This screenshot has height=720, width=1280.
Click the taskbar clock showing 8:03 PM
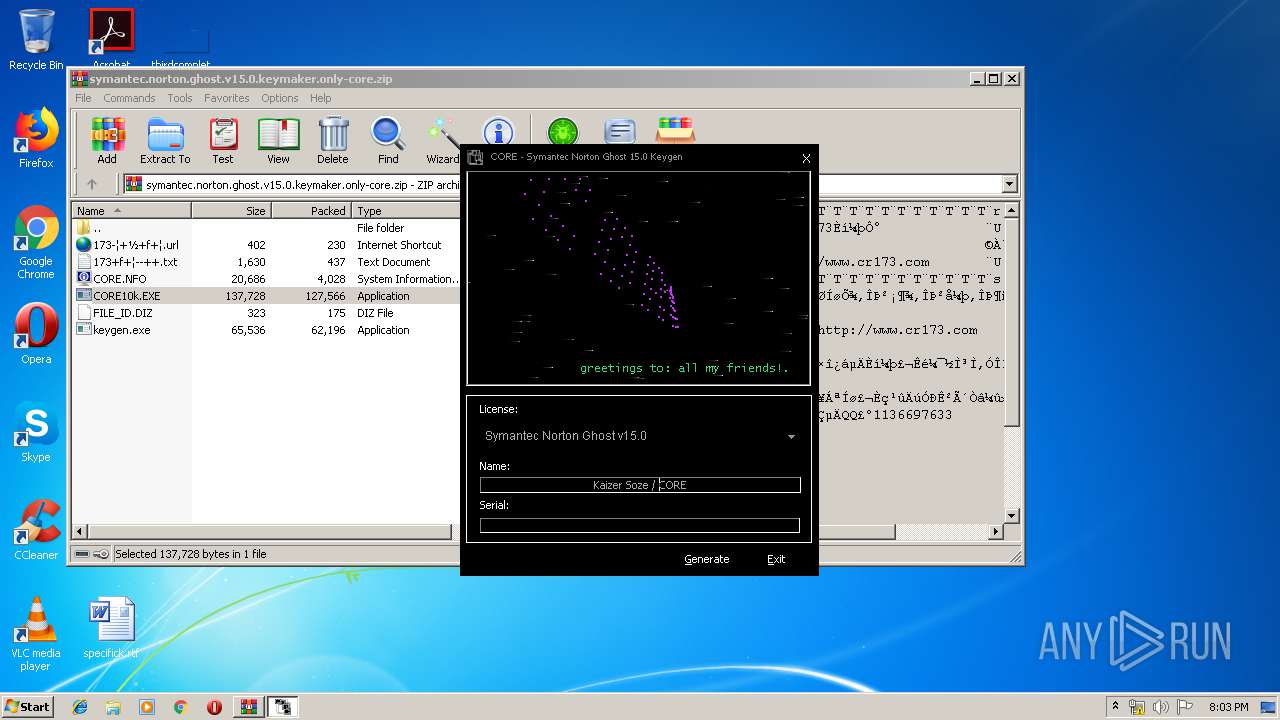tap(1228, 707)
